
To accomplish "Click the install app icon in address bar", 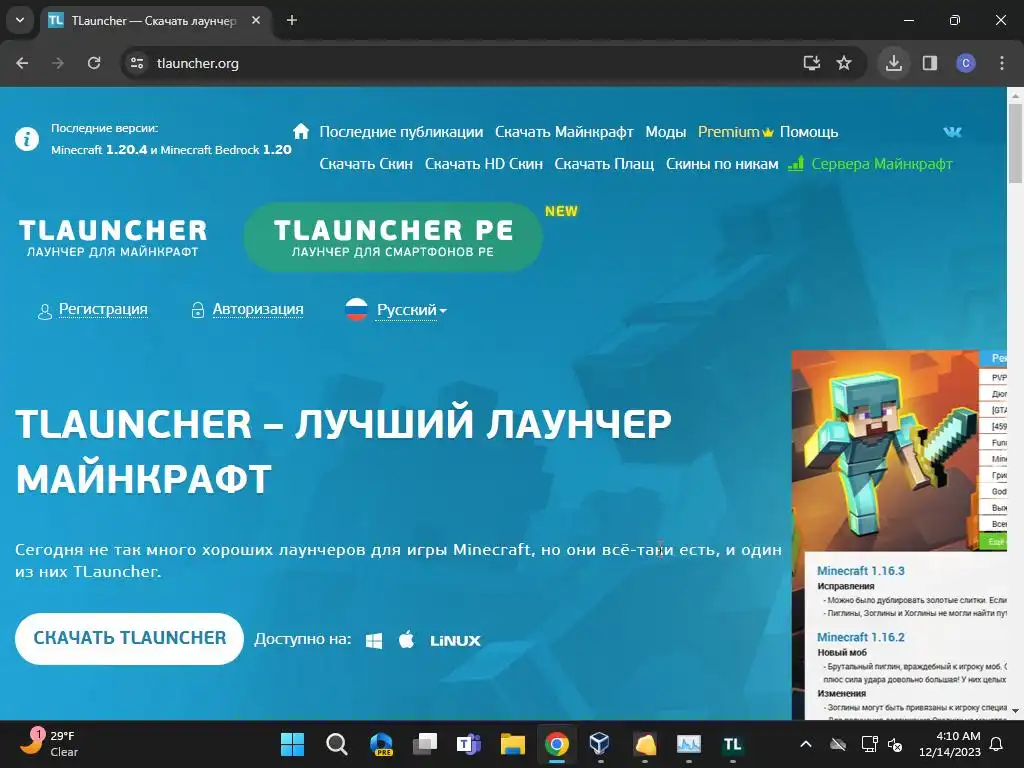I will (x=812, y=63).
